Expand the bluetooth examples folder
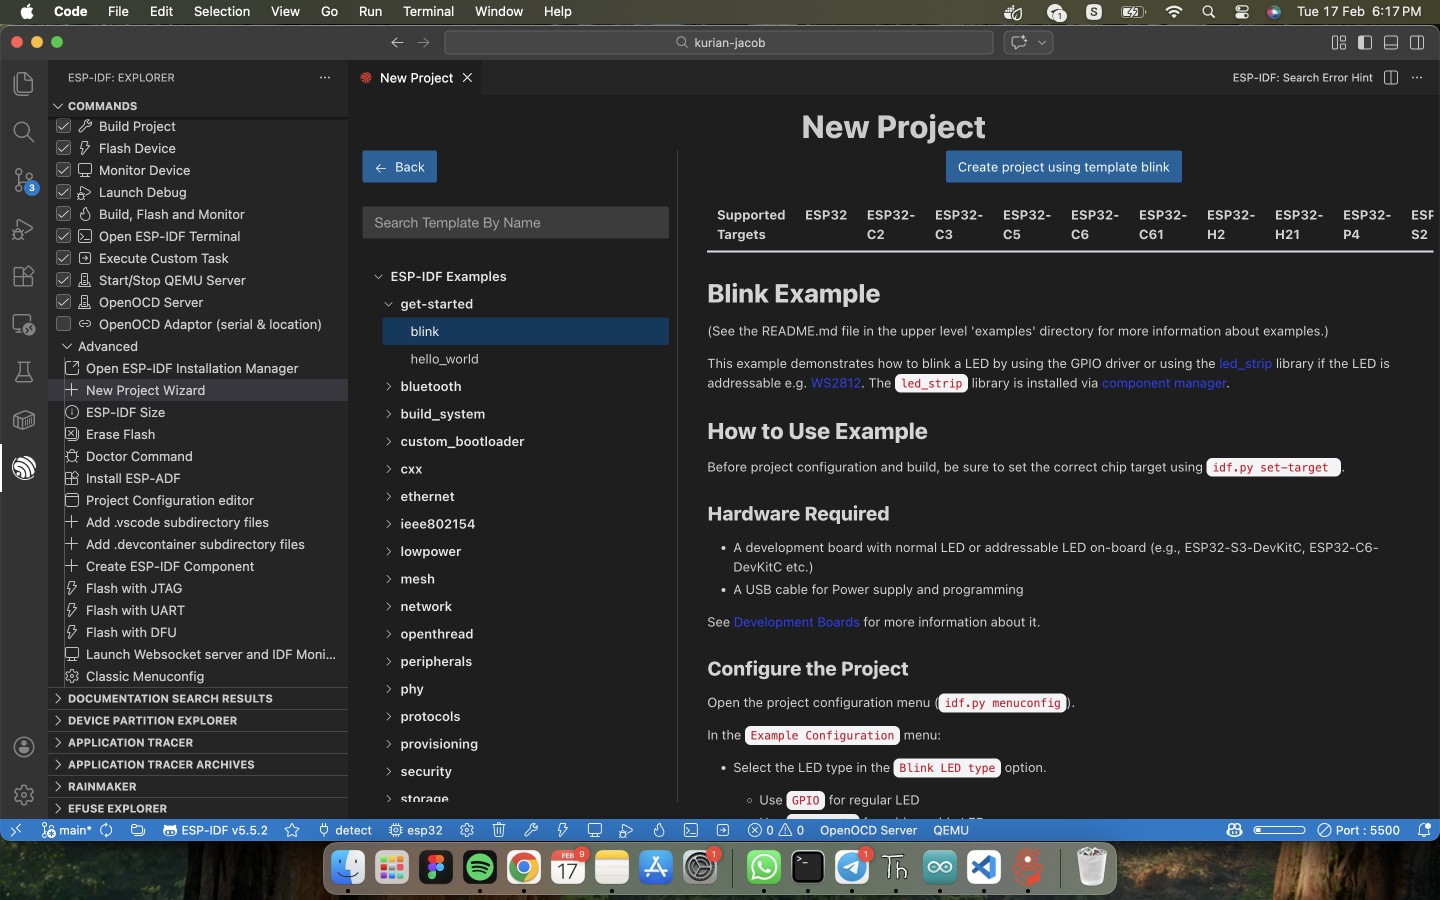This screenshot has height=900, width=1440. click(430, 386)
